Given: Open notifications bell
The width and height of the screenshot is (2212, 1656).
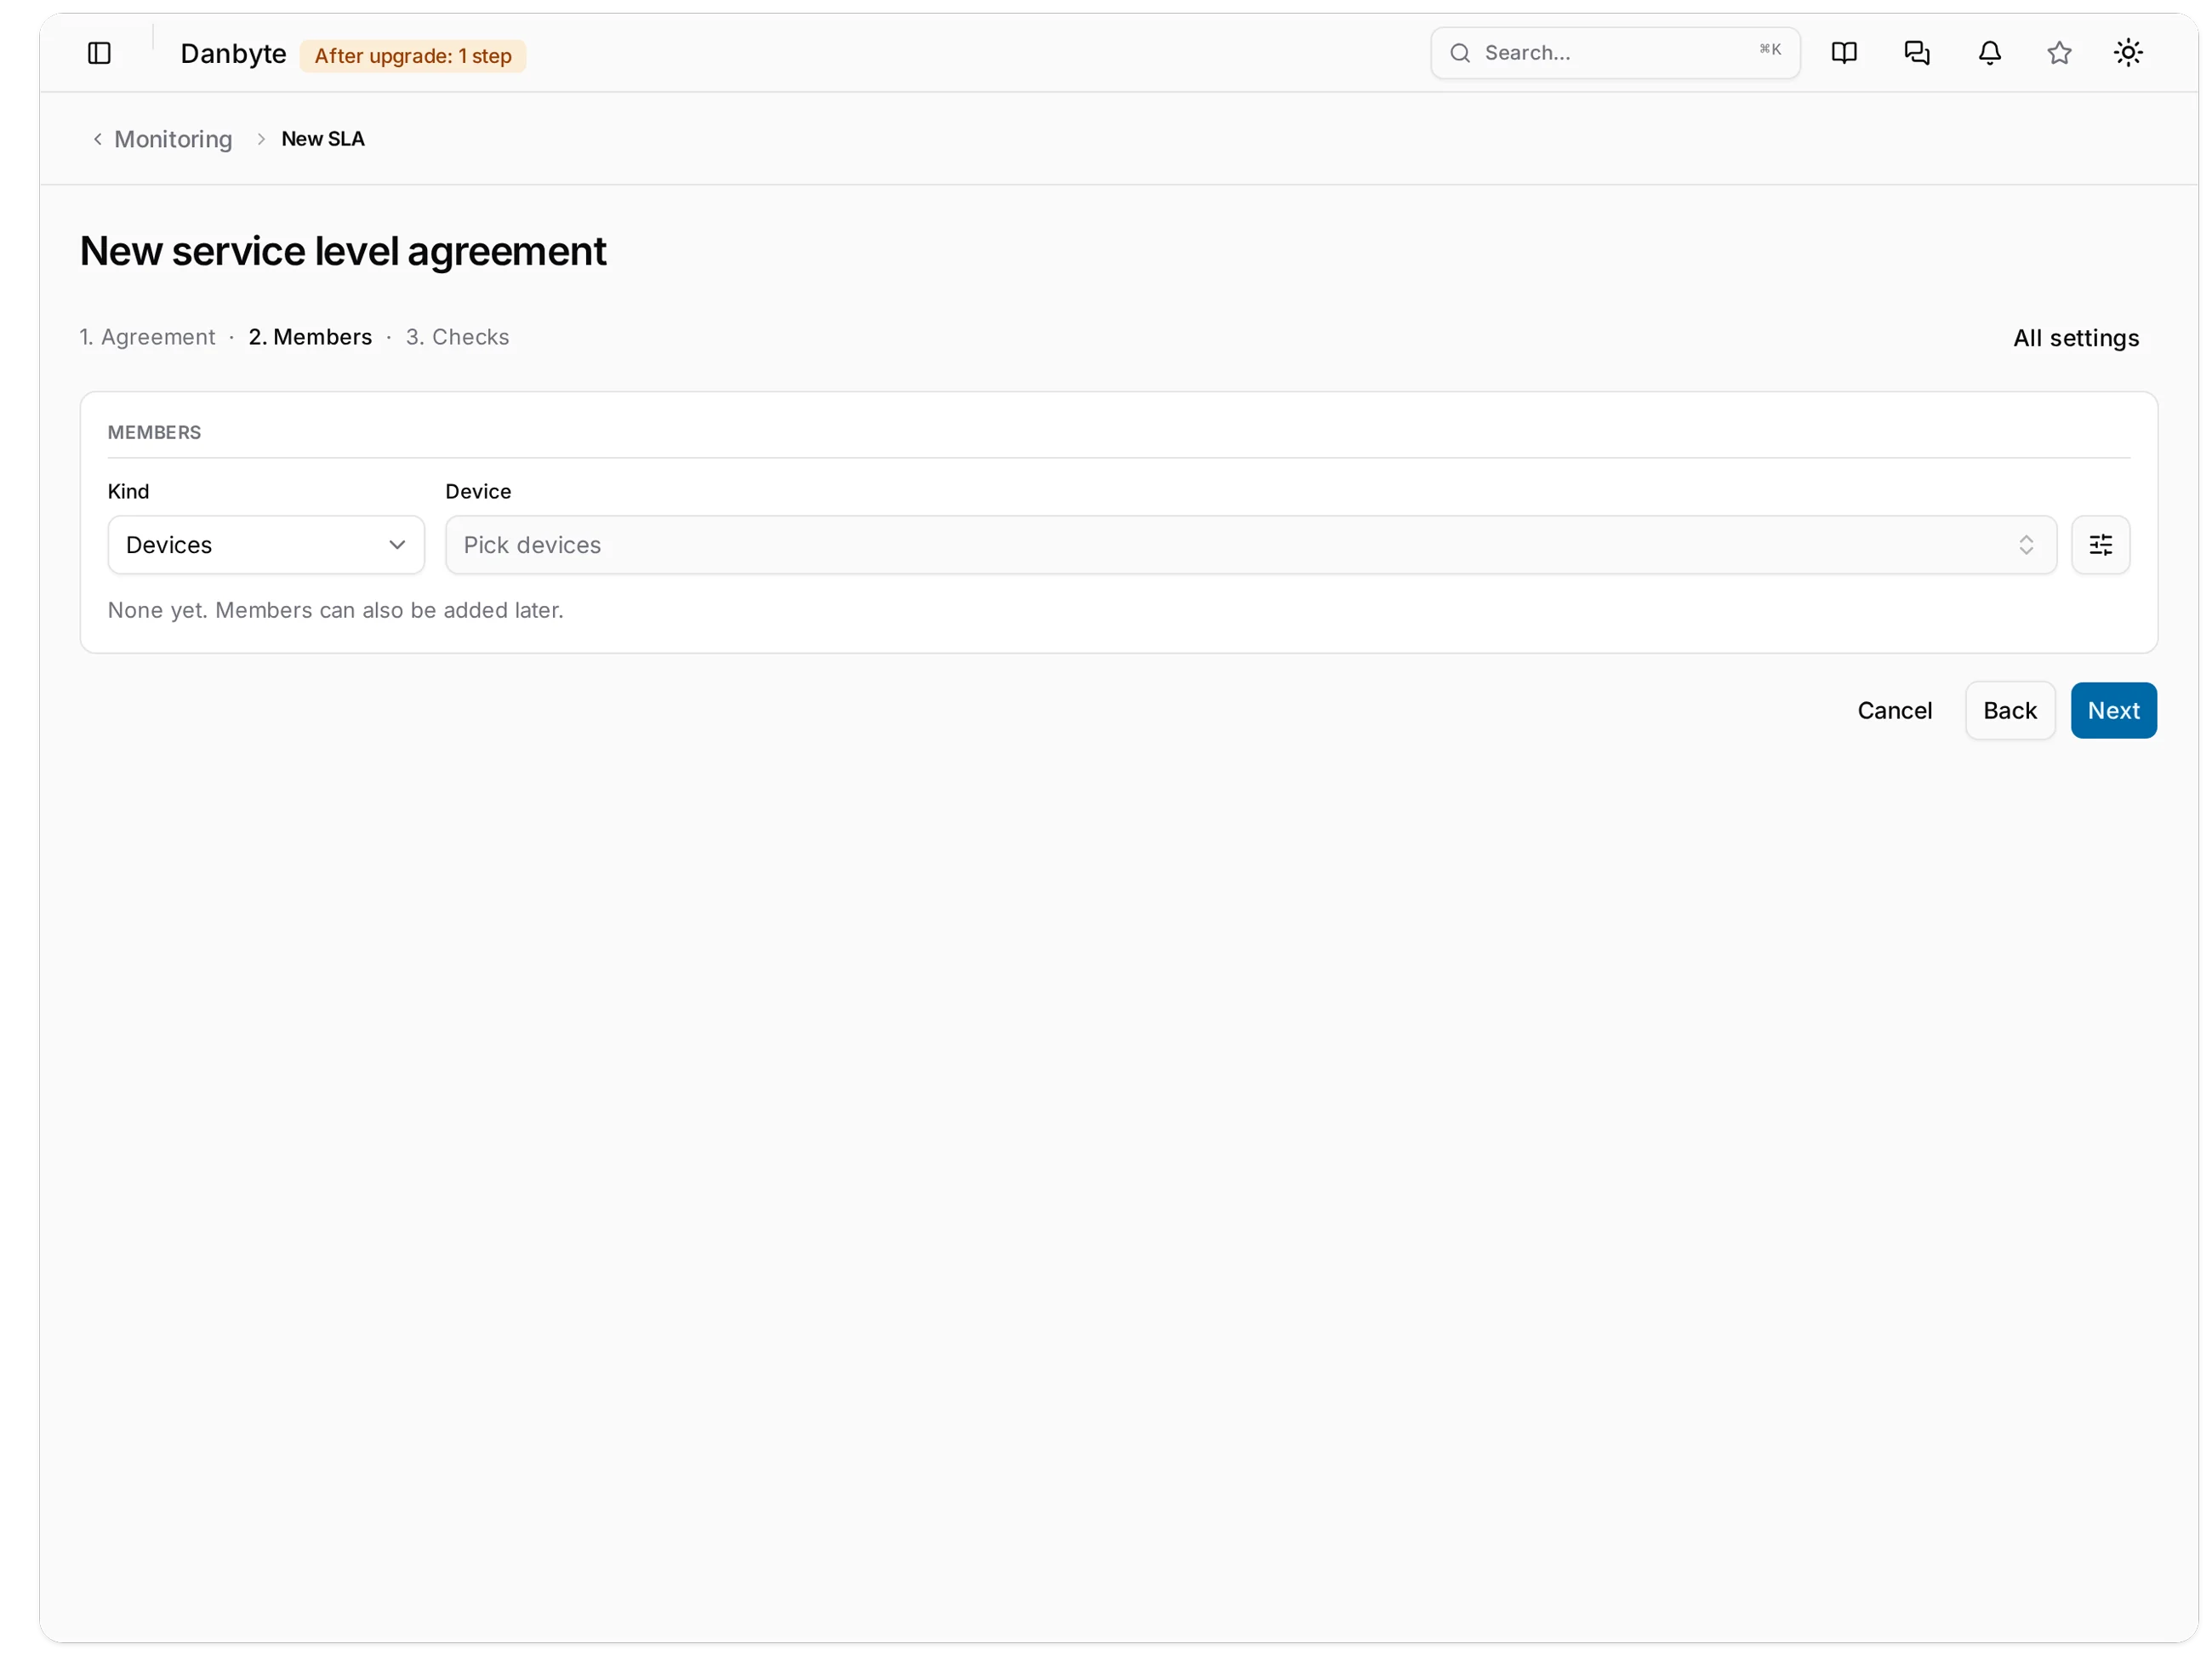Looking at the screenshot, I should click(1990, 53).
